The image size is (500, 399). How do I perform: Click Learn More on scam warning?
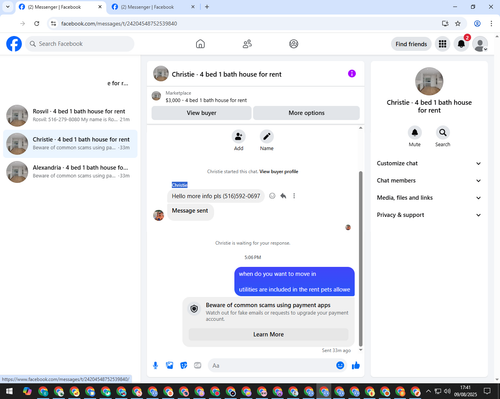pos(268,334)
